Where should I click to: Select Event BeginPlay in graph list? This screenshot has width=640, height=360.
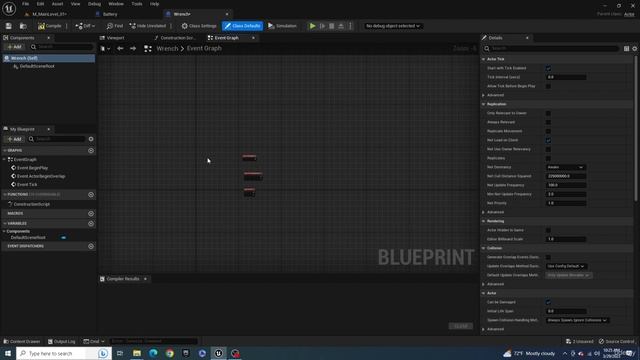coord(32,168)
